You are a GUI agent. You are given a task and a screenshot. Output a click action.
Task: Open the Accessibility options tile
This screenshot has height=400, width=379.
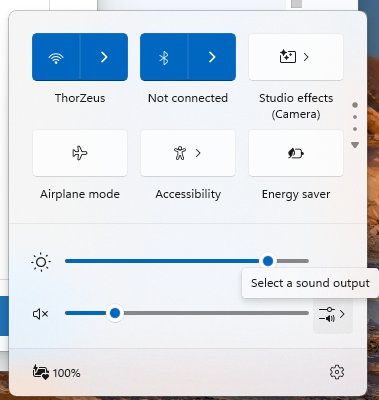pyautogui.click(x=188, y=153)
